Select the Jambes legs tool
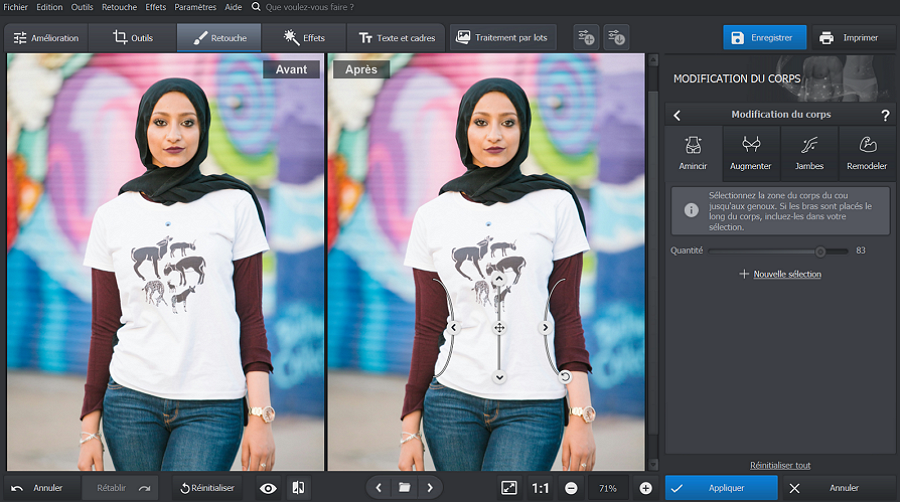The width and height of the screenshot is (900, 502). [809, 153]
